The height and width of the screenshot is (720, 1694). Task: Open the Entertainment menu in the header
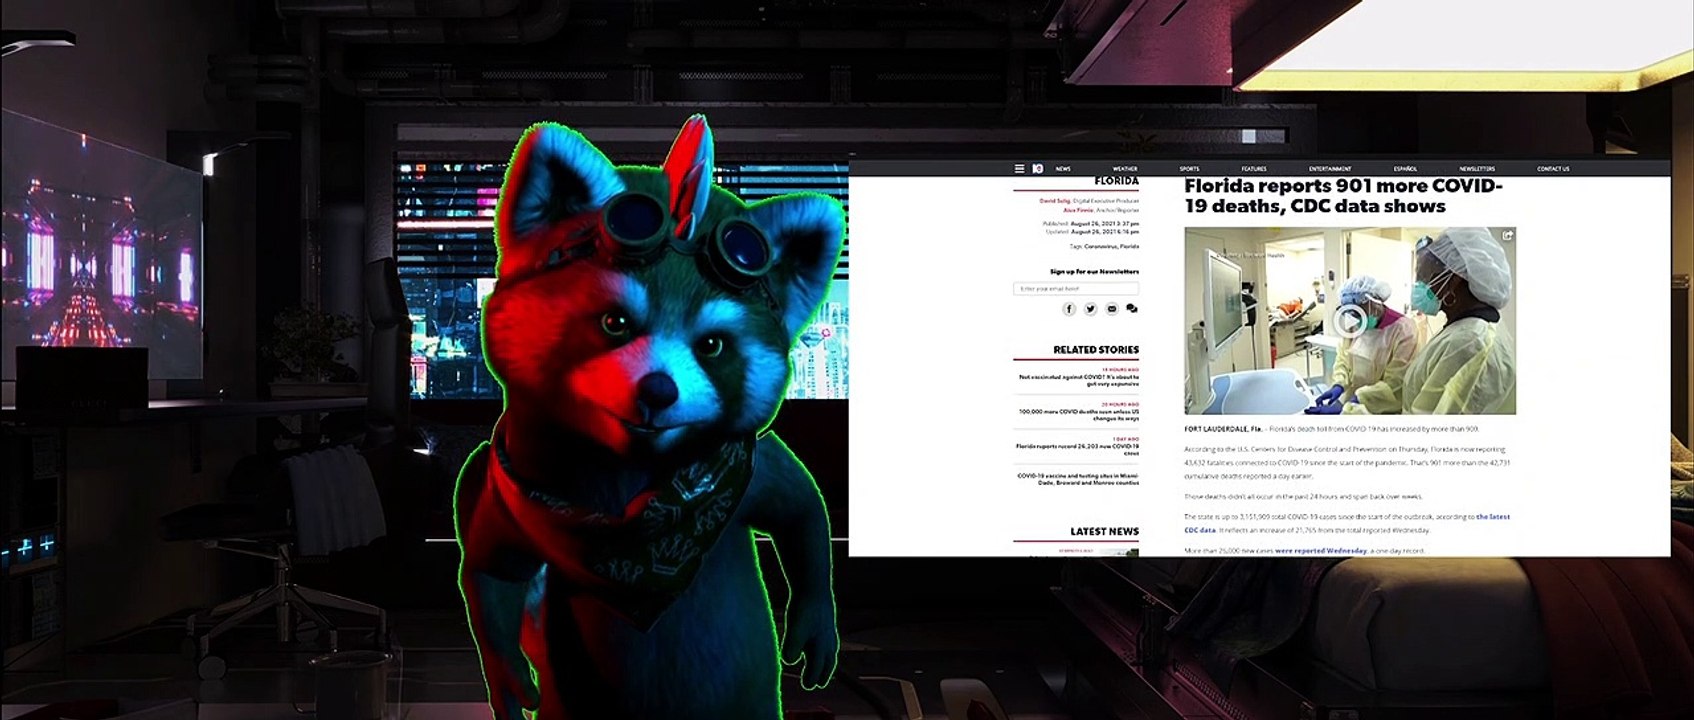pos(1330,169)
